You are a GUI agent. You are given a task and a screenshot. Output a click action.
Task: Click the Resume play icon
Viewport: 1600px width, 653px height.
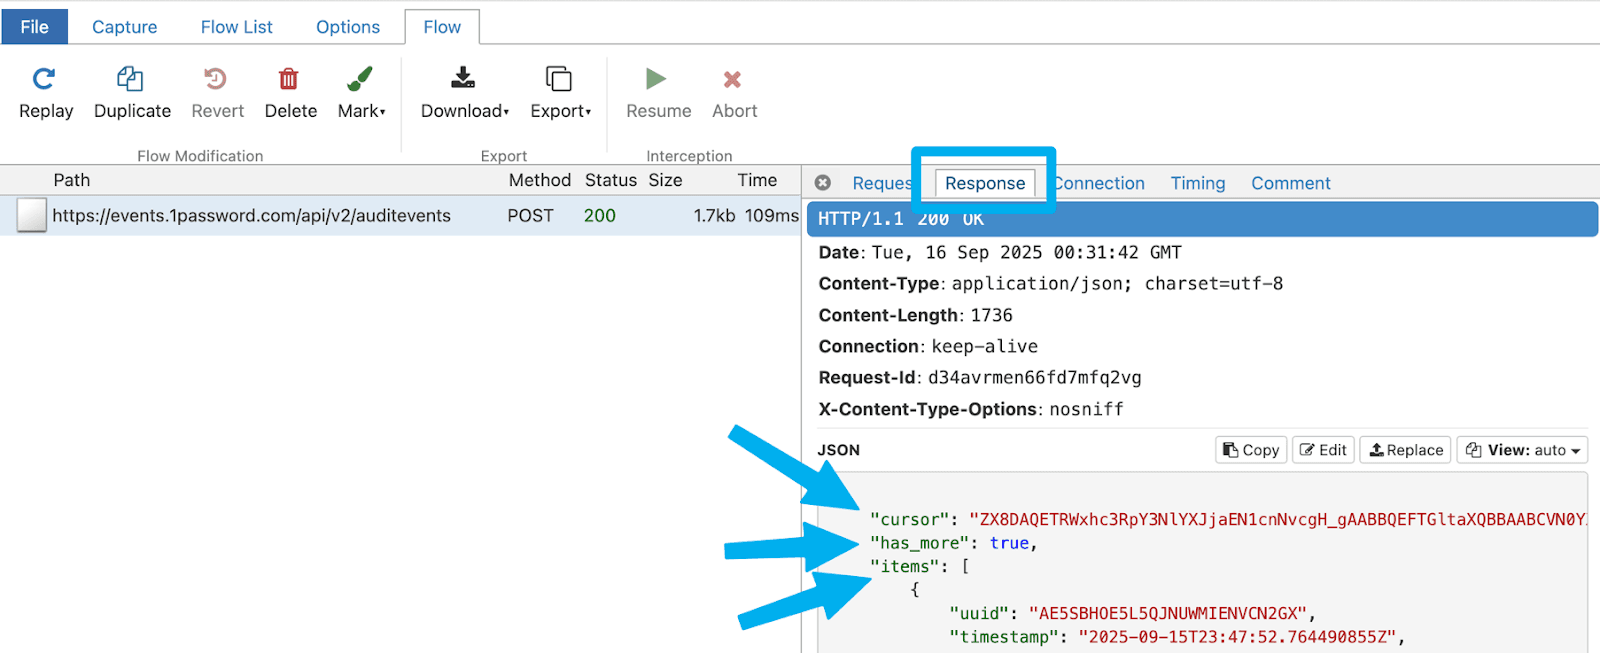pyautogui.click(x=657, y=79)
